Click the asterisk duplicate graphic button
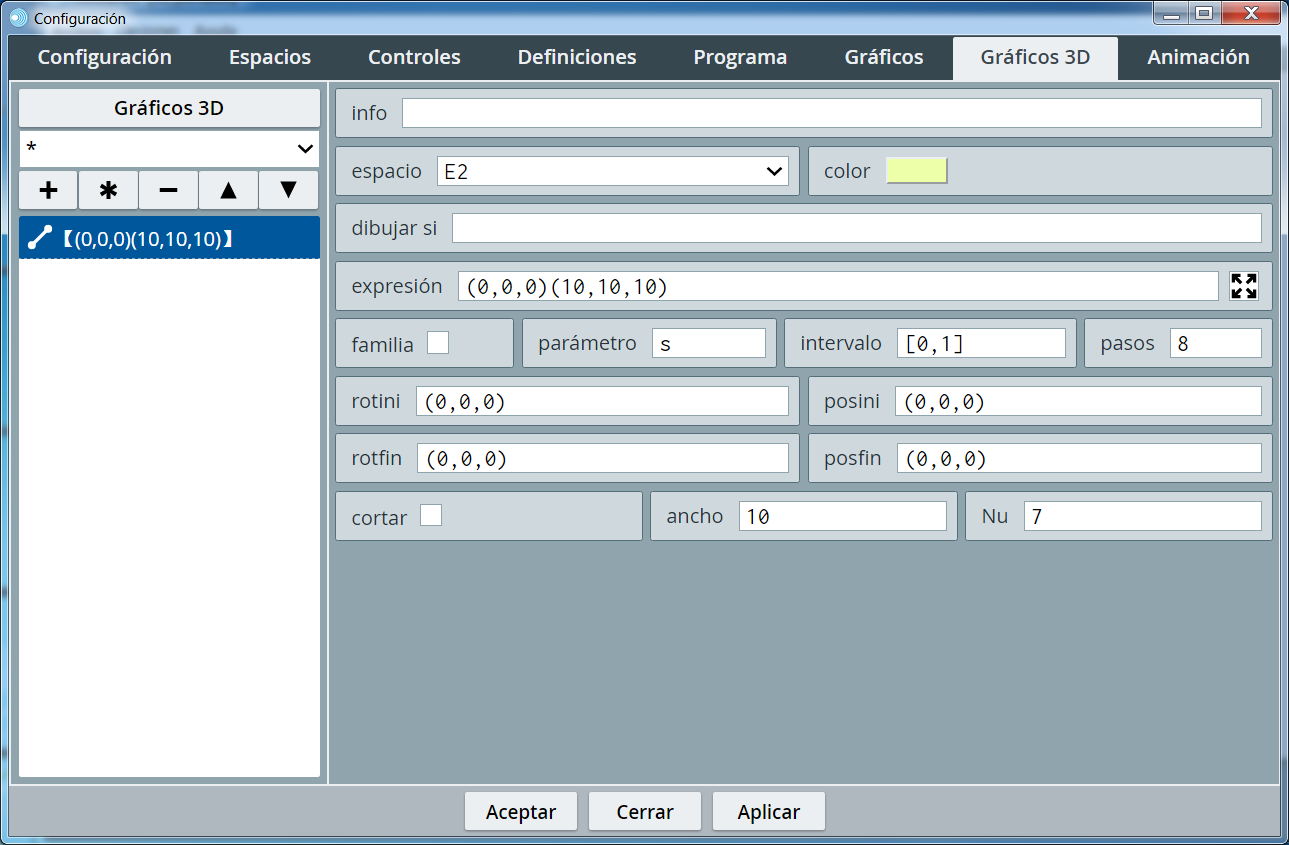The height and width of the screenshot is (845, 1289). point(108,190)
